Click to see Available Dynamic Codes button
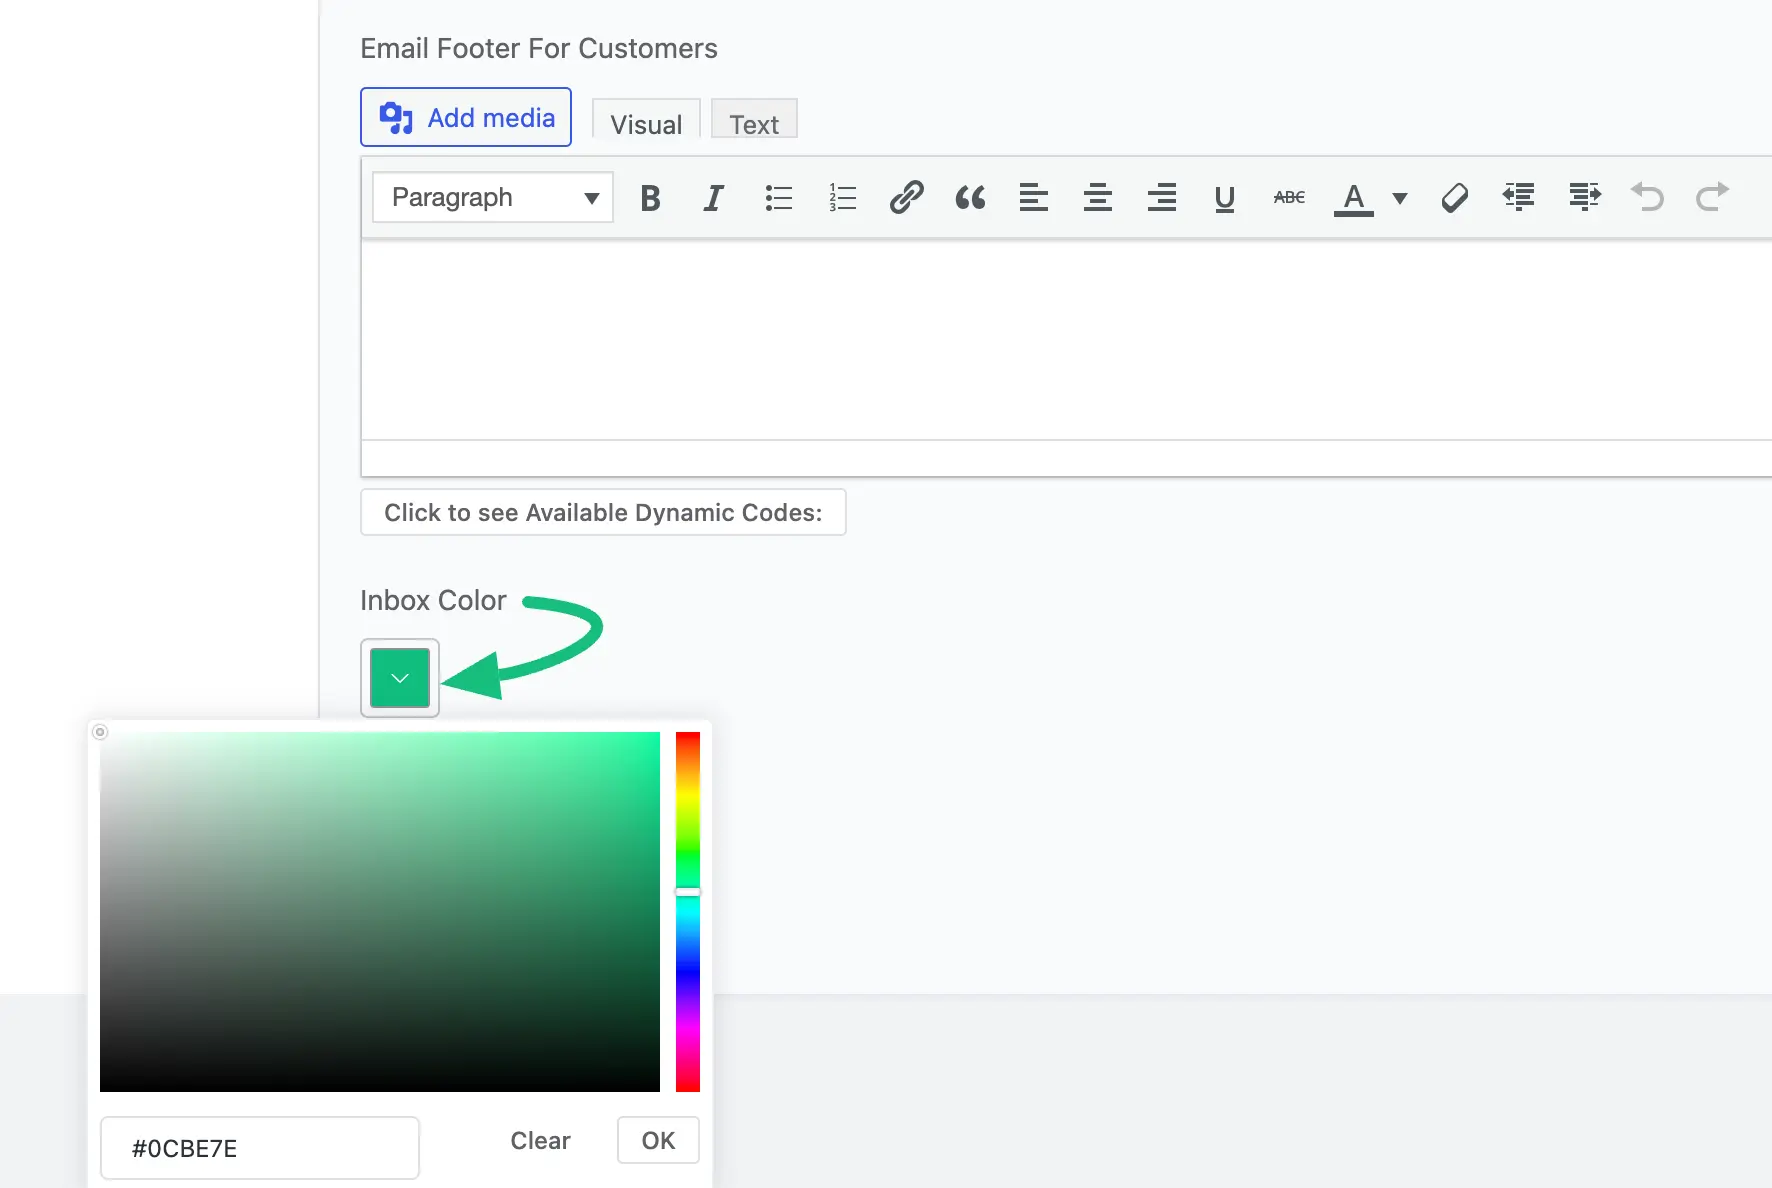The image size is (1772, 1188). pos(603,512)
